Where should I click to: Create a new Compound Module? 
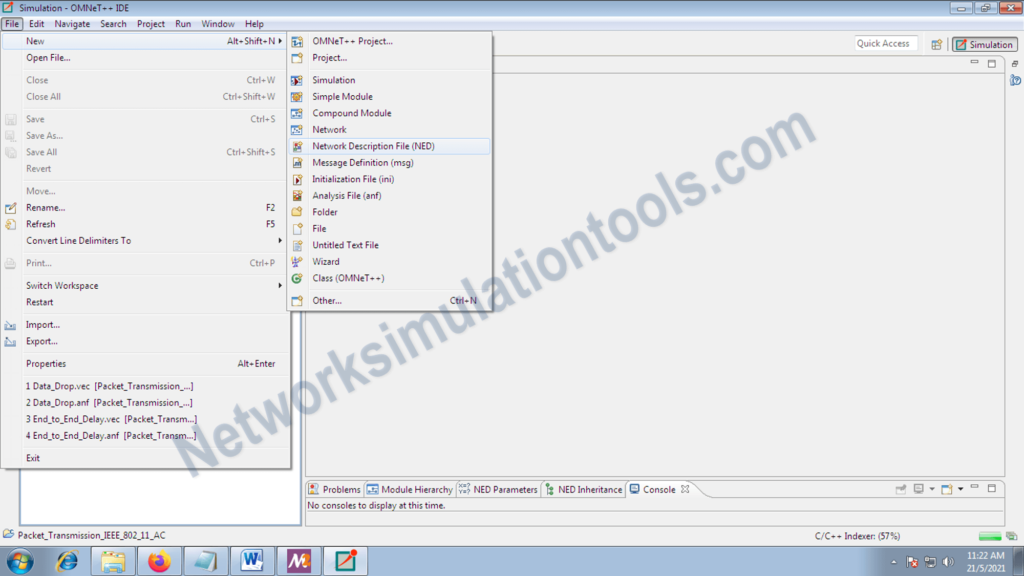coord(350,112)
